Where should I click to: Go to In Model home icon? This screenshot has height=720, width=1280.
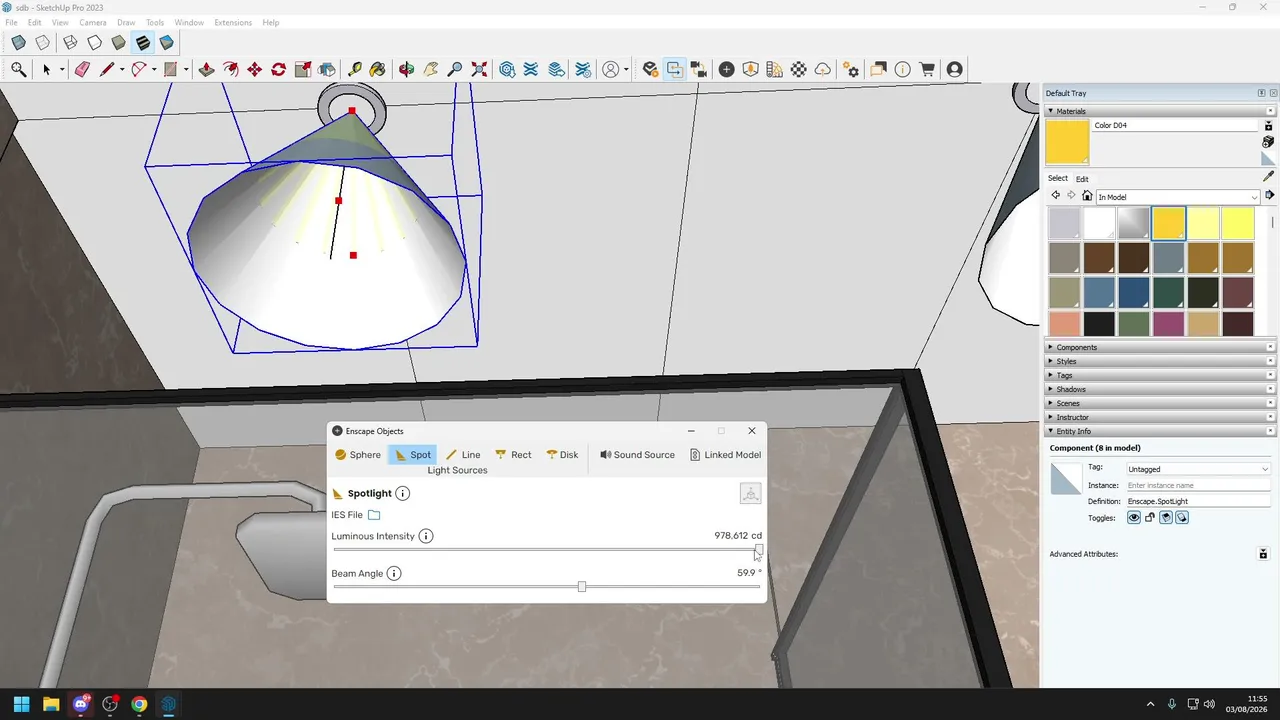1087,196
